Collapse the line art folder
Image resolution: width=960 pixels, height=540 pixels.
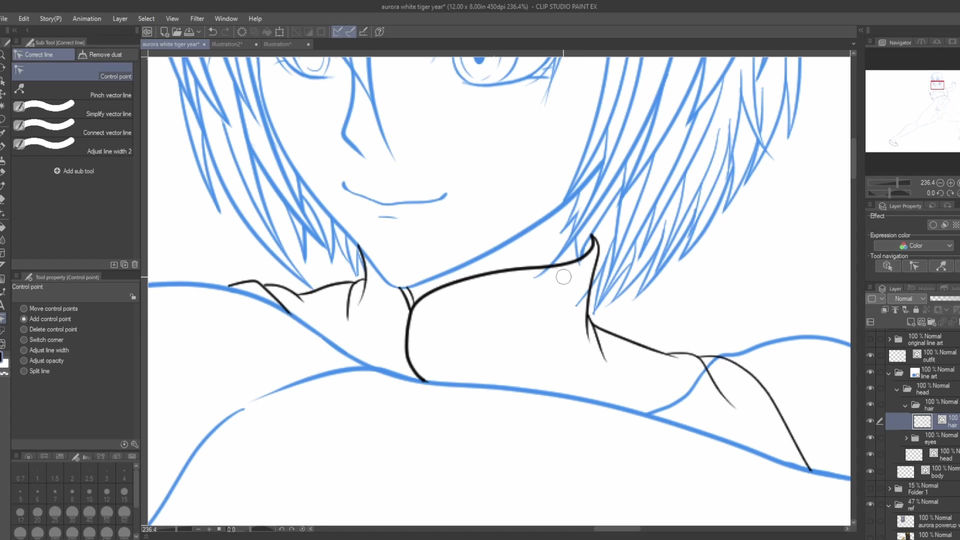[x=890, y=372]
